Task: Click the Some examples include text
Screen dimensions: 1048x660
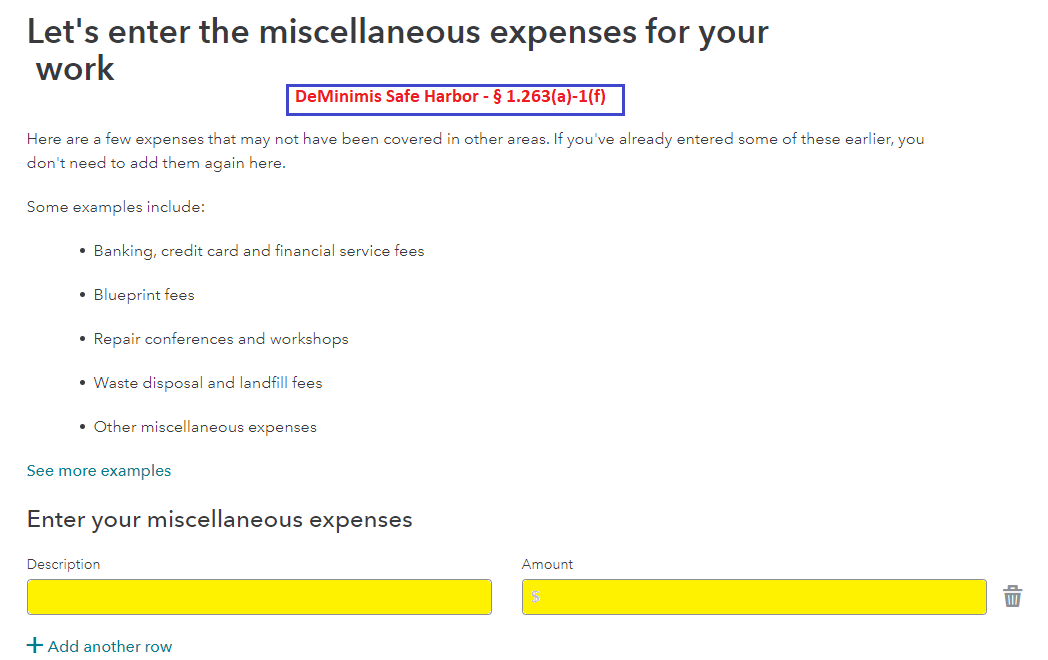Action: (116, 207)
